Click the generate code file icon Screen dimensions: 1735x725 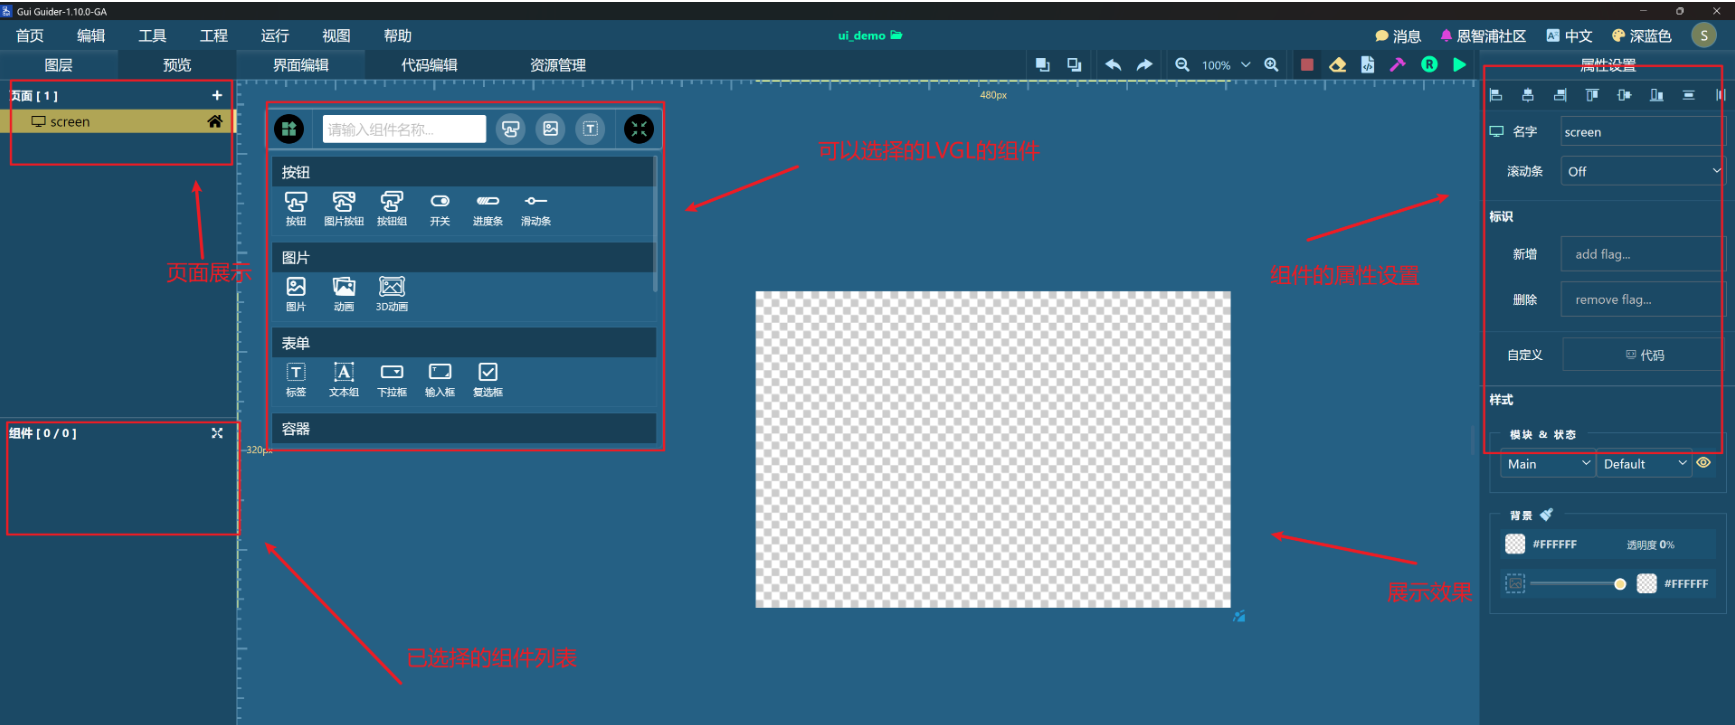[1367, 65]
